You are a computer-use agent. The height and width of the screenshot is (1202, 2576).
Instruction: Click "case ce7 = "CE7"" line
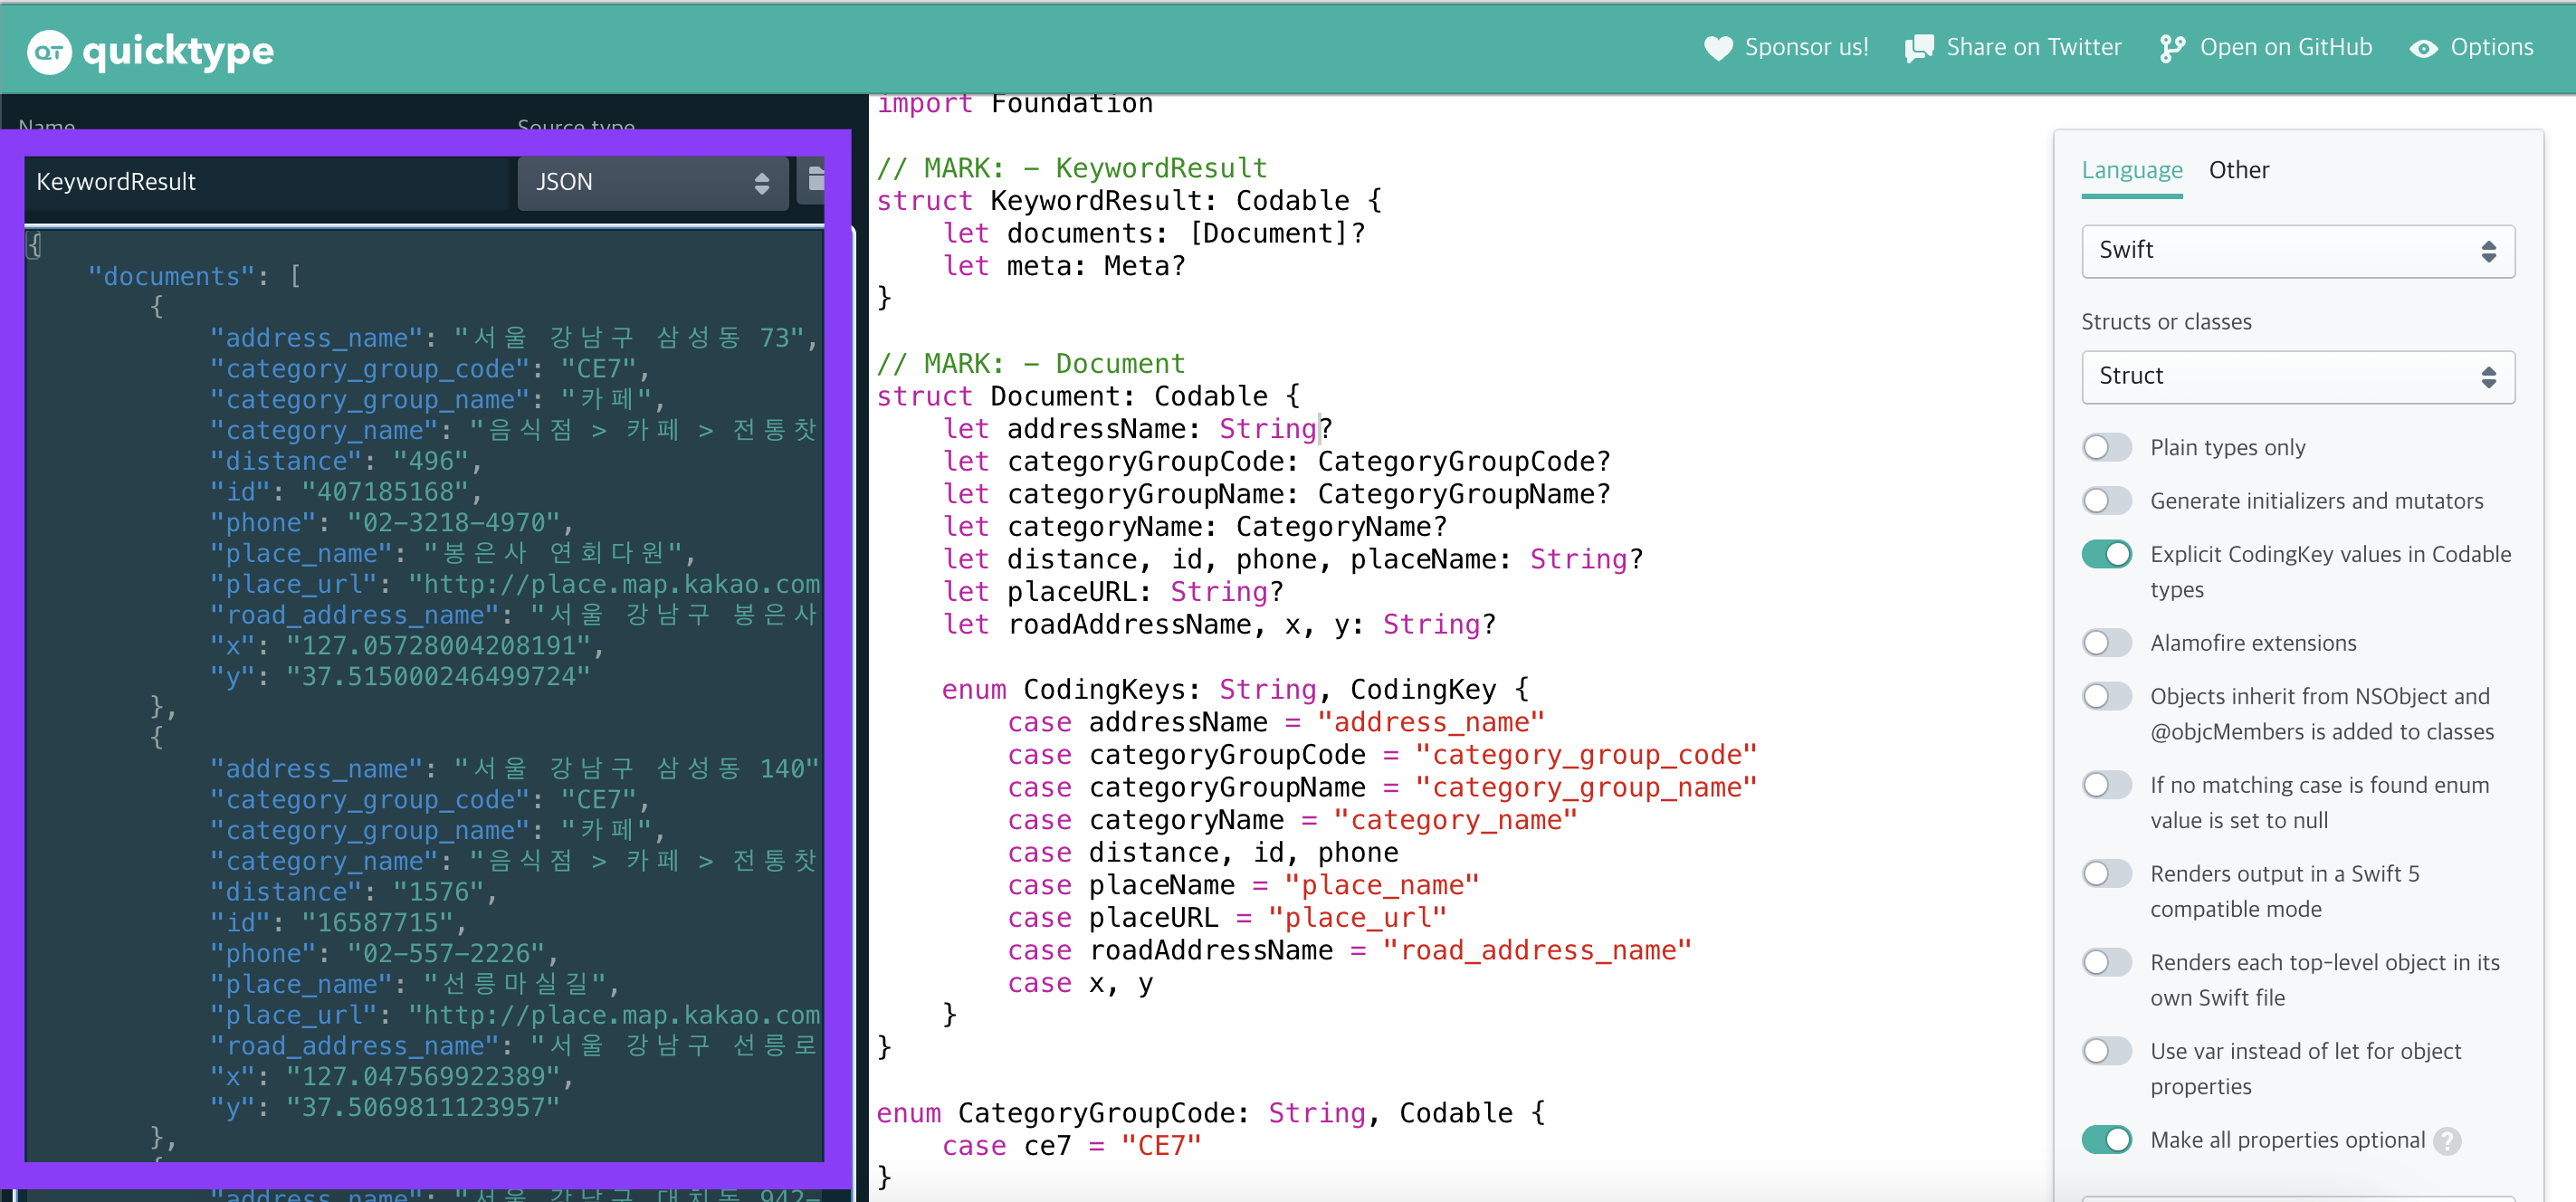(1071, 1146)
